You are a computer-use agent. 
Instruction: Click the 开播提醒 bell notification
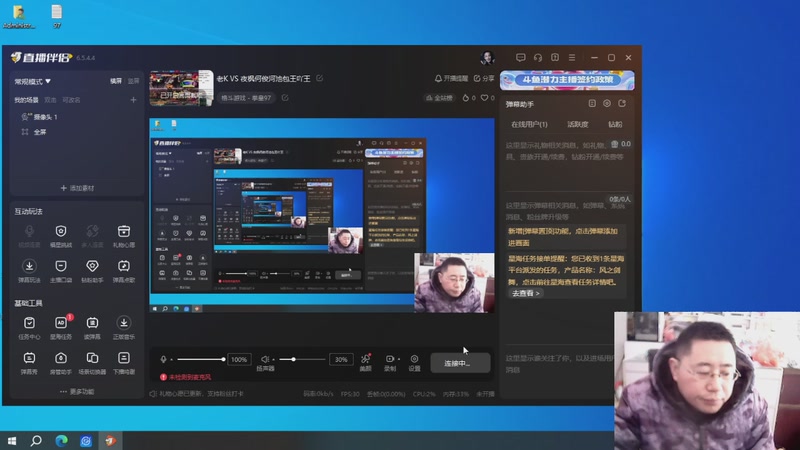click(451, 78)
